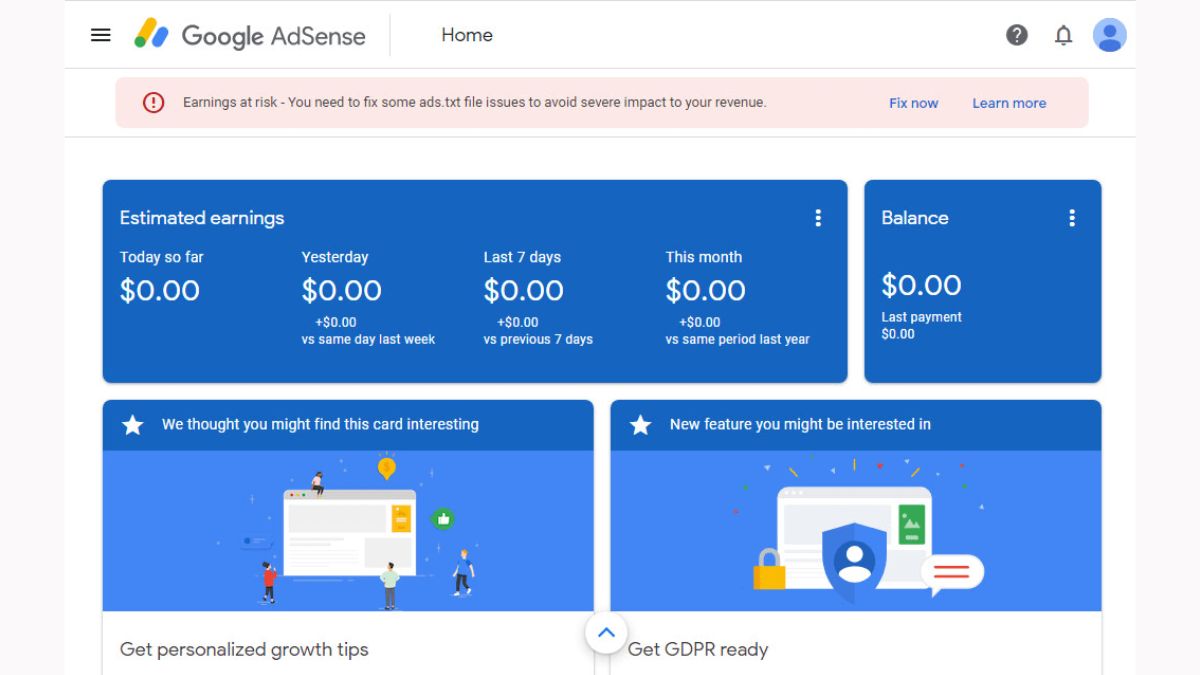Screen dimensions: 1200x675
Task: Click the red warning icon in the alert
Action: [x=153, y=102]
